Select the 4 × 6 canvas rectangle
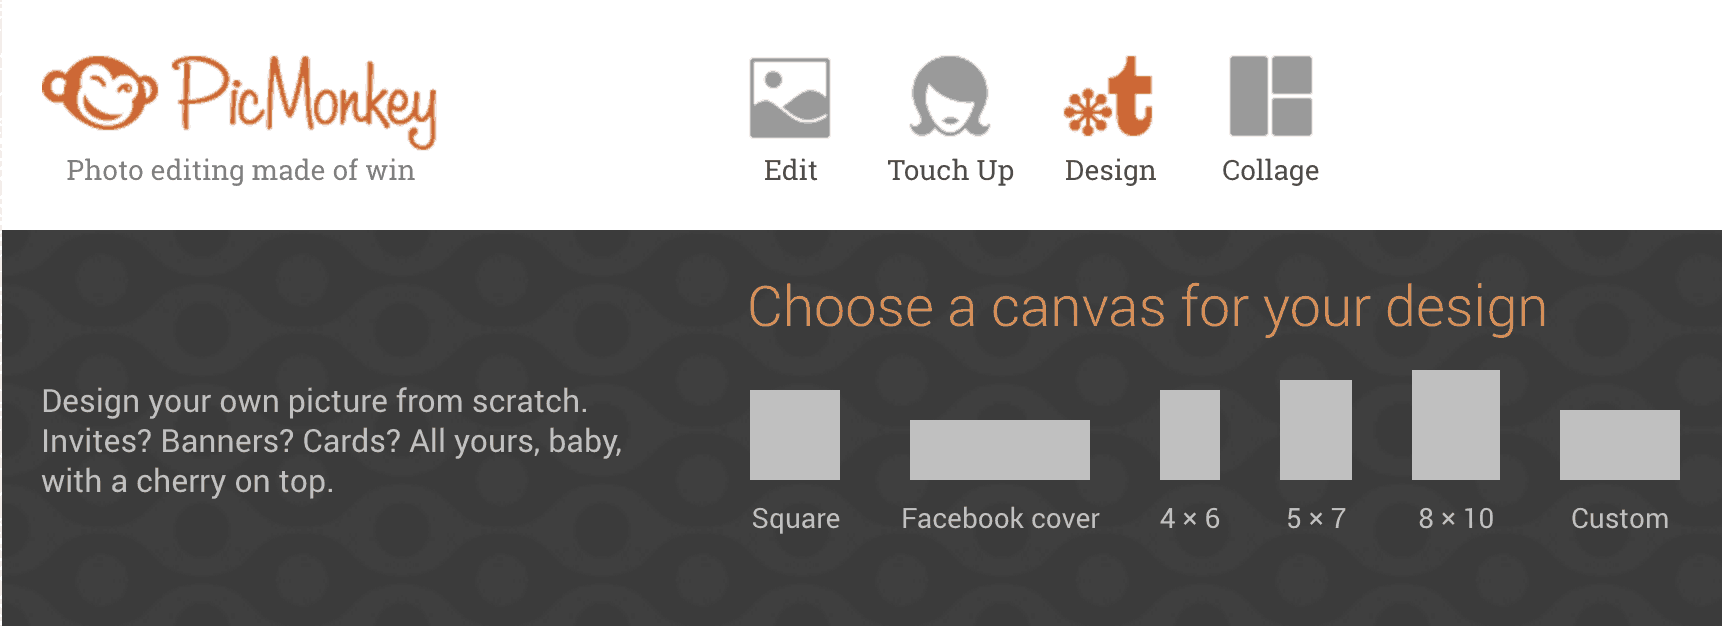Screen dimensions: 1722x626 (1190, 435)
